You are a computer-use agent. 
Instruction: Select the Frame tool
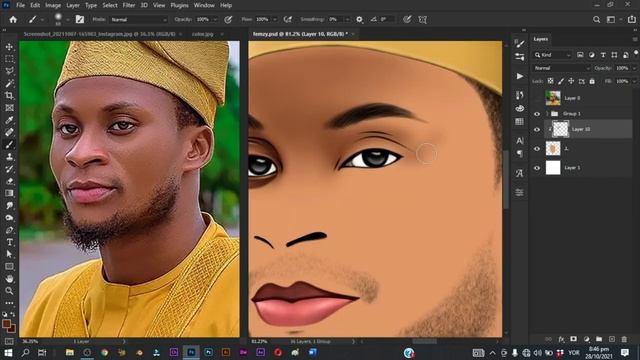9,108
